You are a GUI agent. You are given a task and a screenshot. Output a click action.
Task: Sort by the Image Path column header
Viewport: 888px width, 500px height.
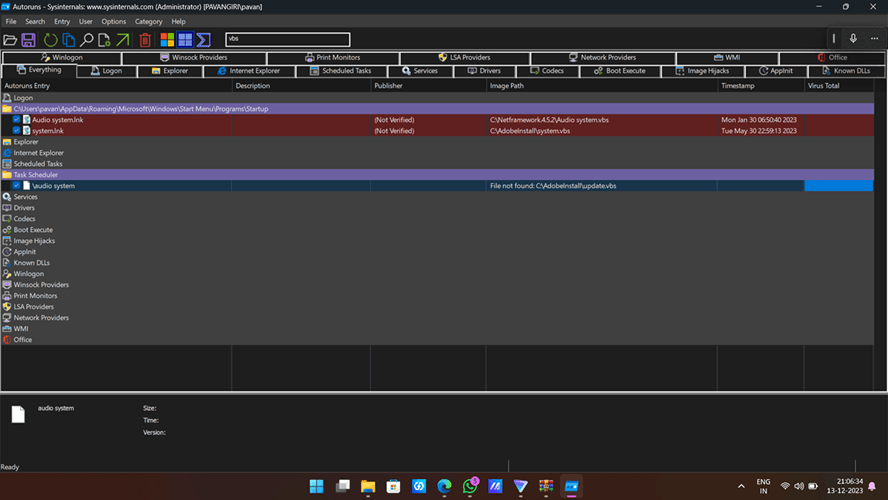coord(601,86)
